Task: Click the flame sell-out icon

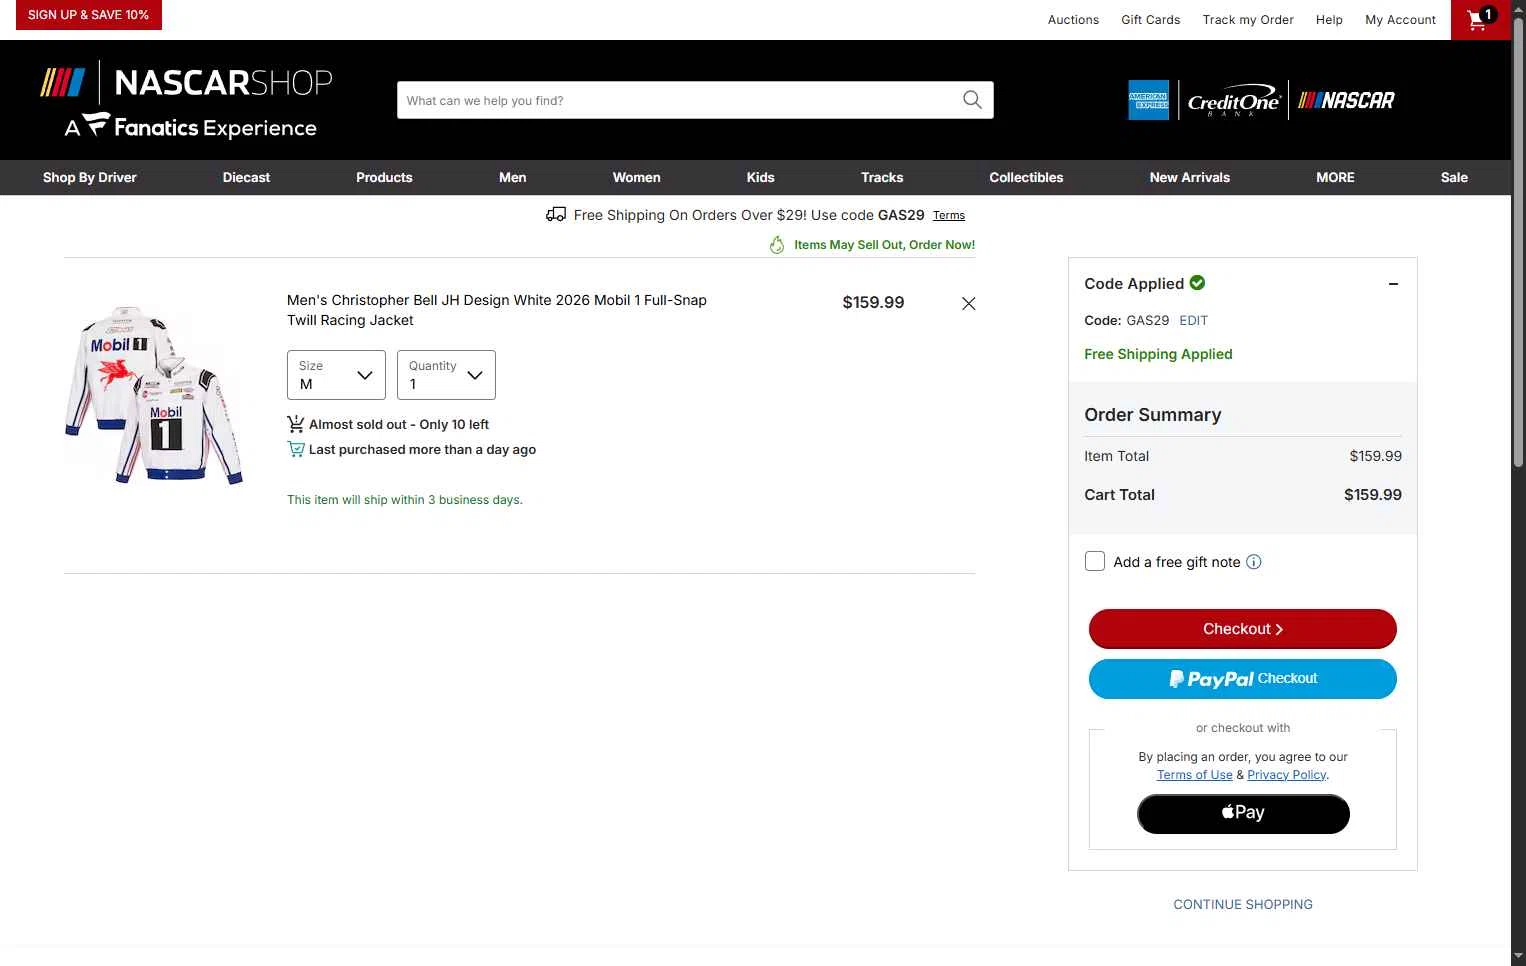Action: [x=777, y=245]
